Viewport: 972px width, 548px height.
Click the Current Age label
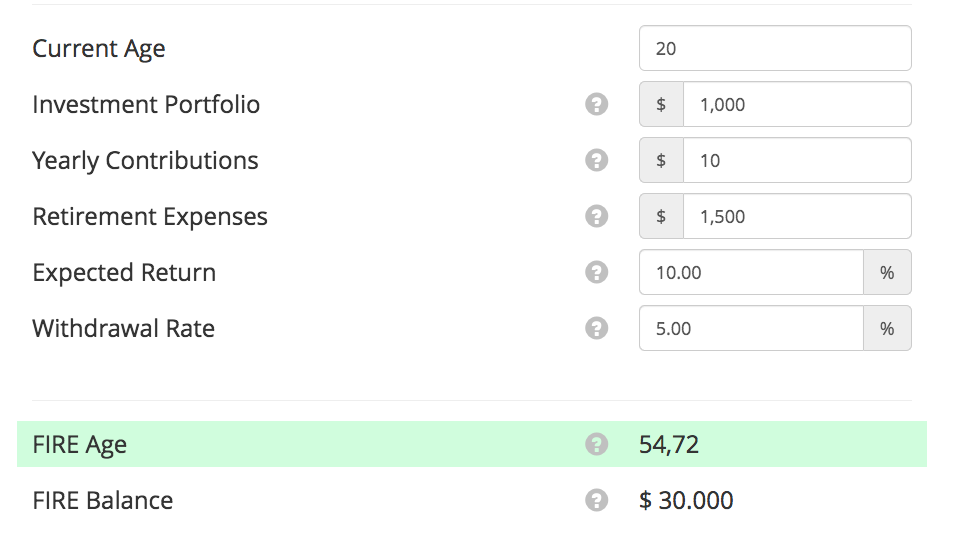pos(99,48)
